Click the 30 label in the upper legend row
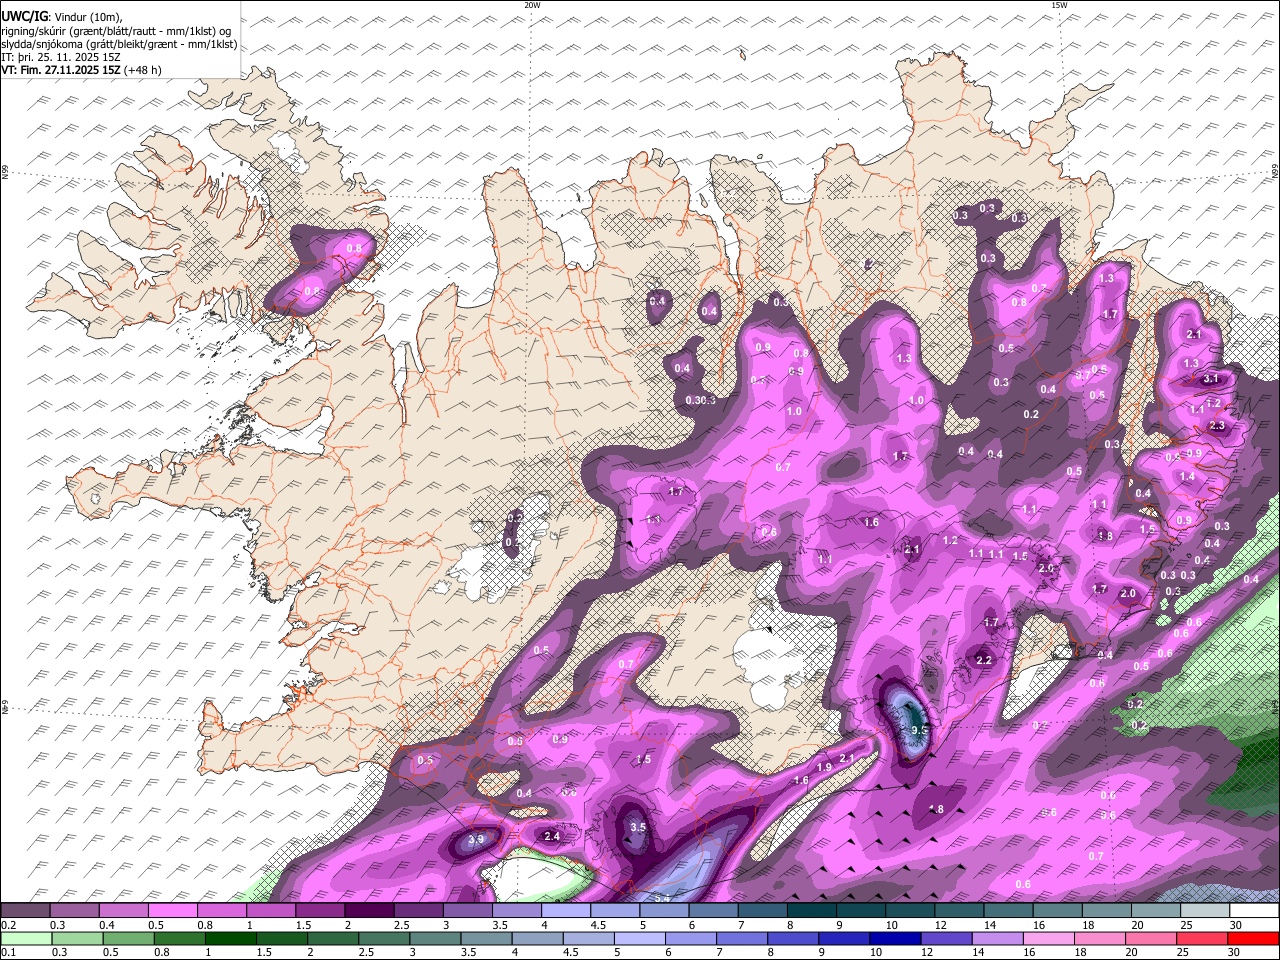Screen dimensions: 1280x960 tap(1236, 925)
